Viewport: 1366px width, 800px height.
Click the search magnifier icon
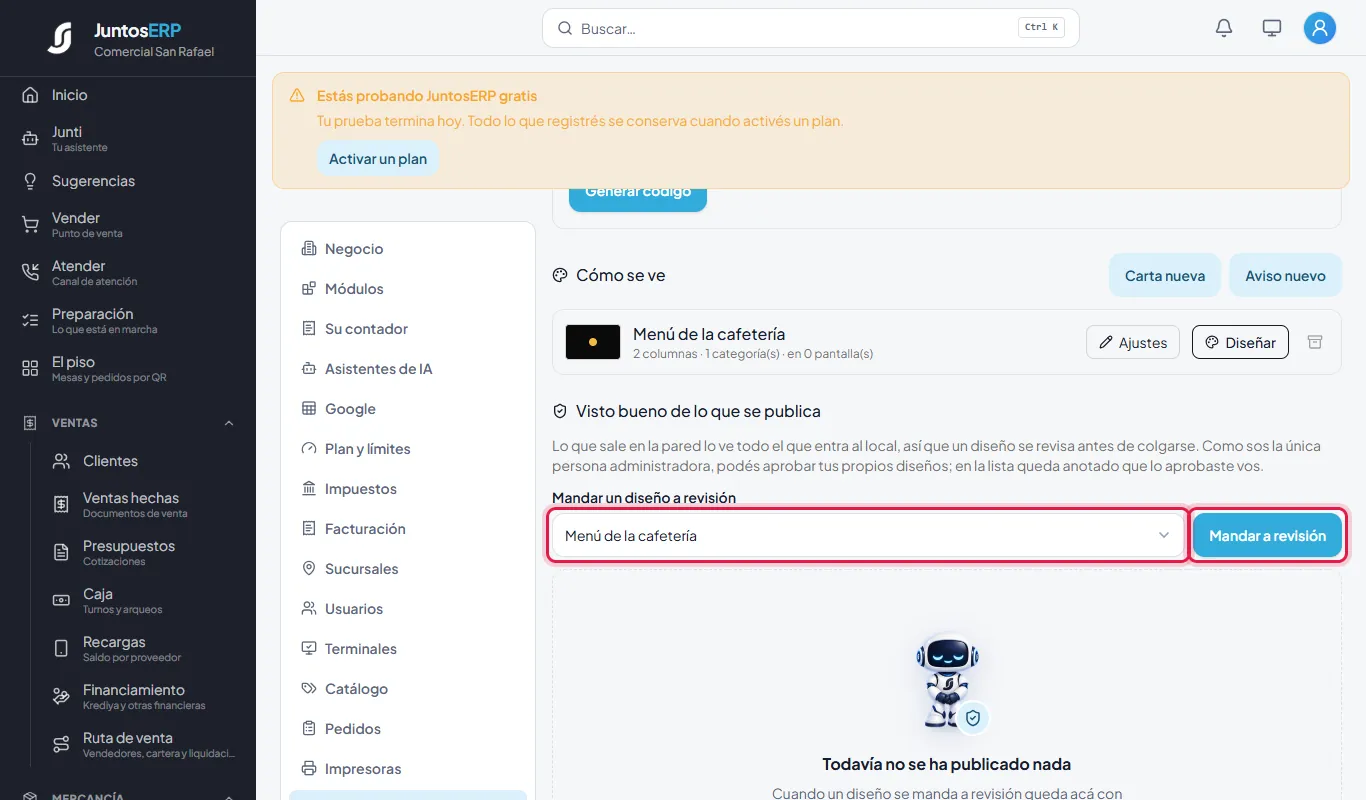(565, 28)
